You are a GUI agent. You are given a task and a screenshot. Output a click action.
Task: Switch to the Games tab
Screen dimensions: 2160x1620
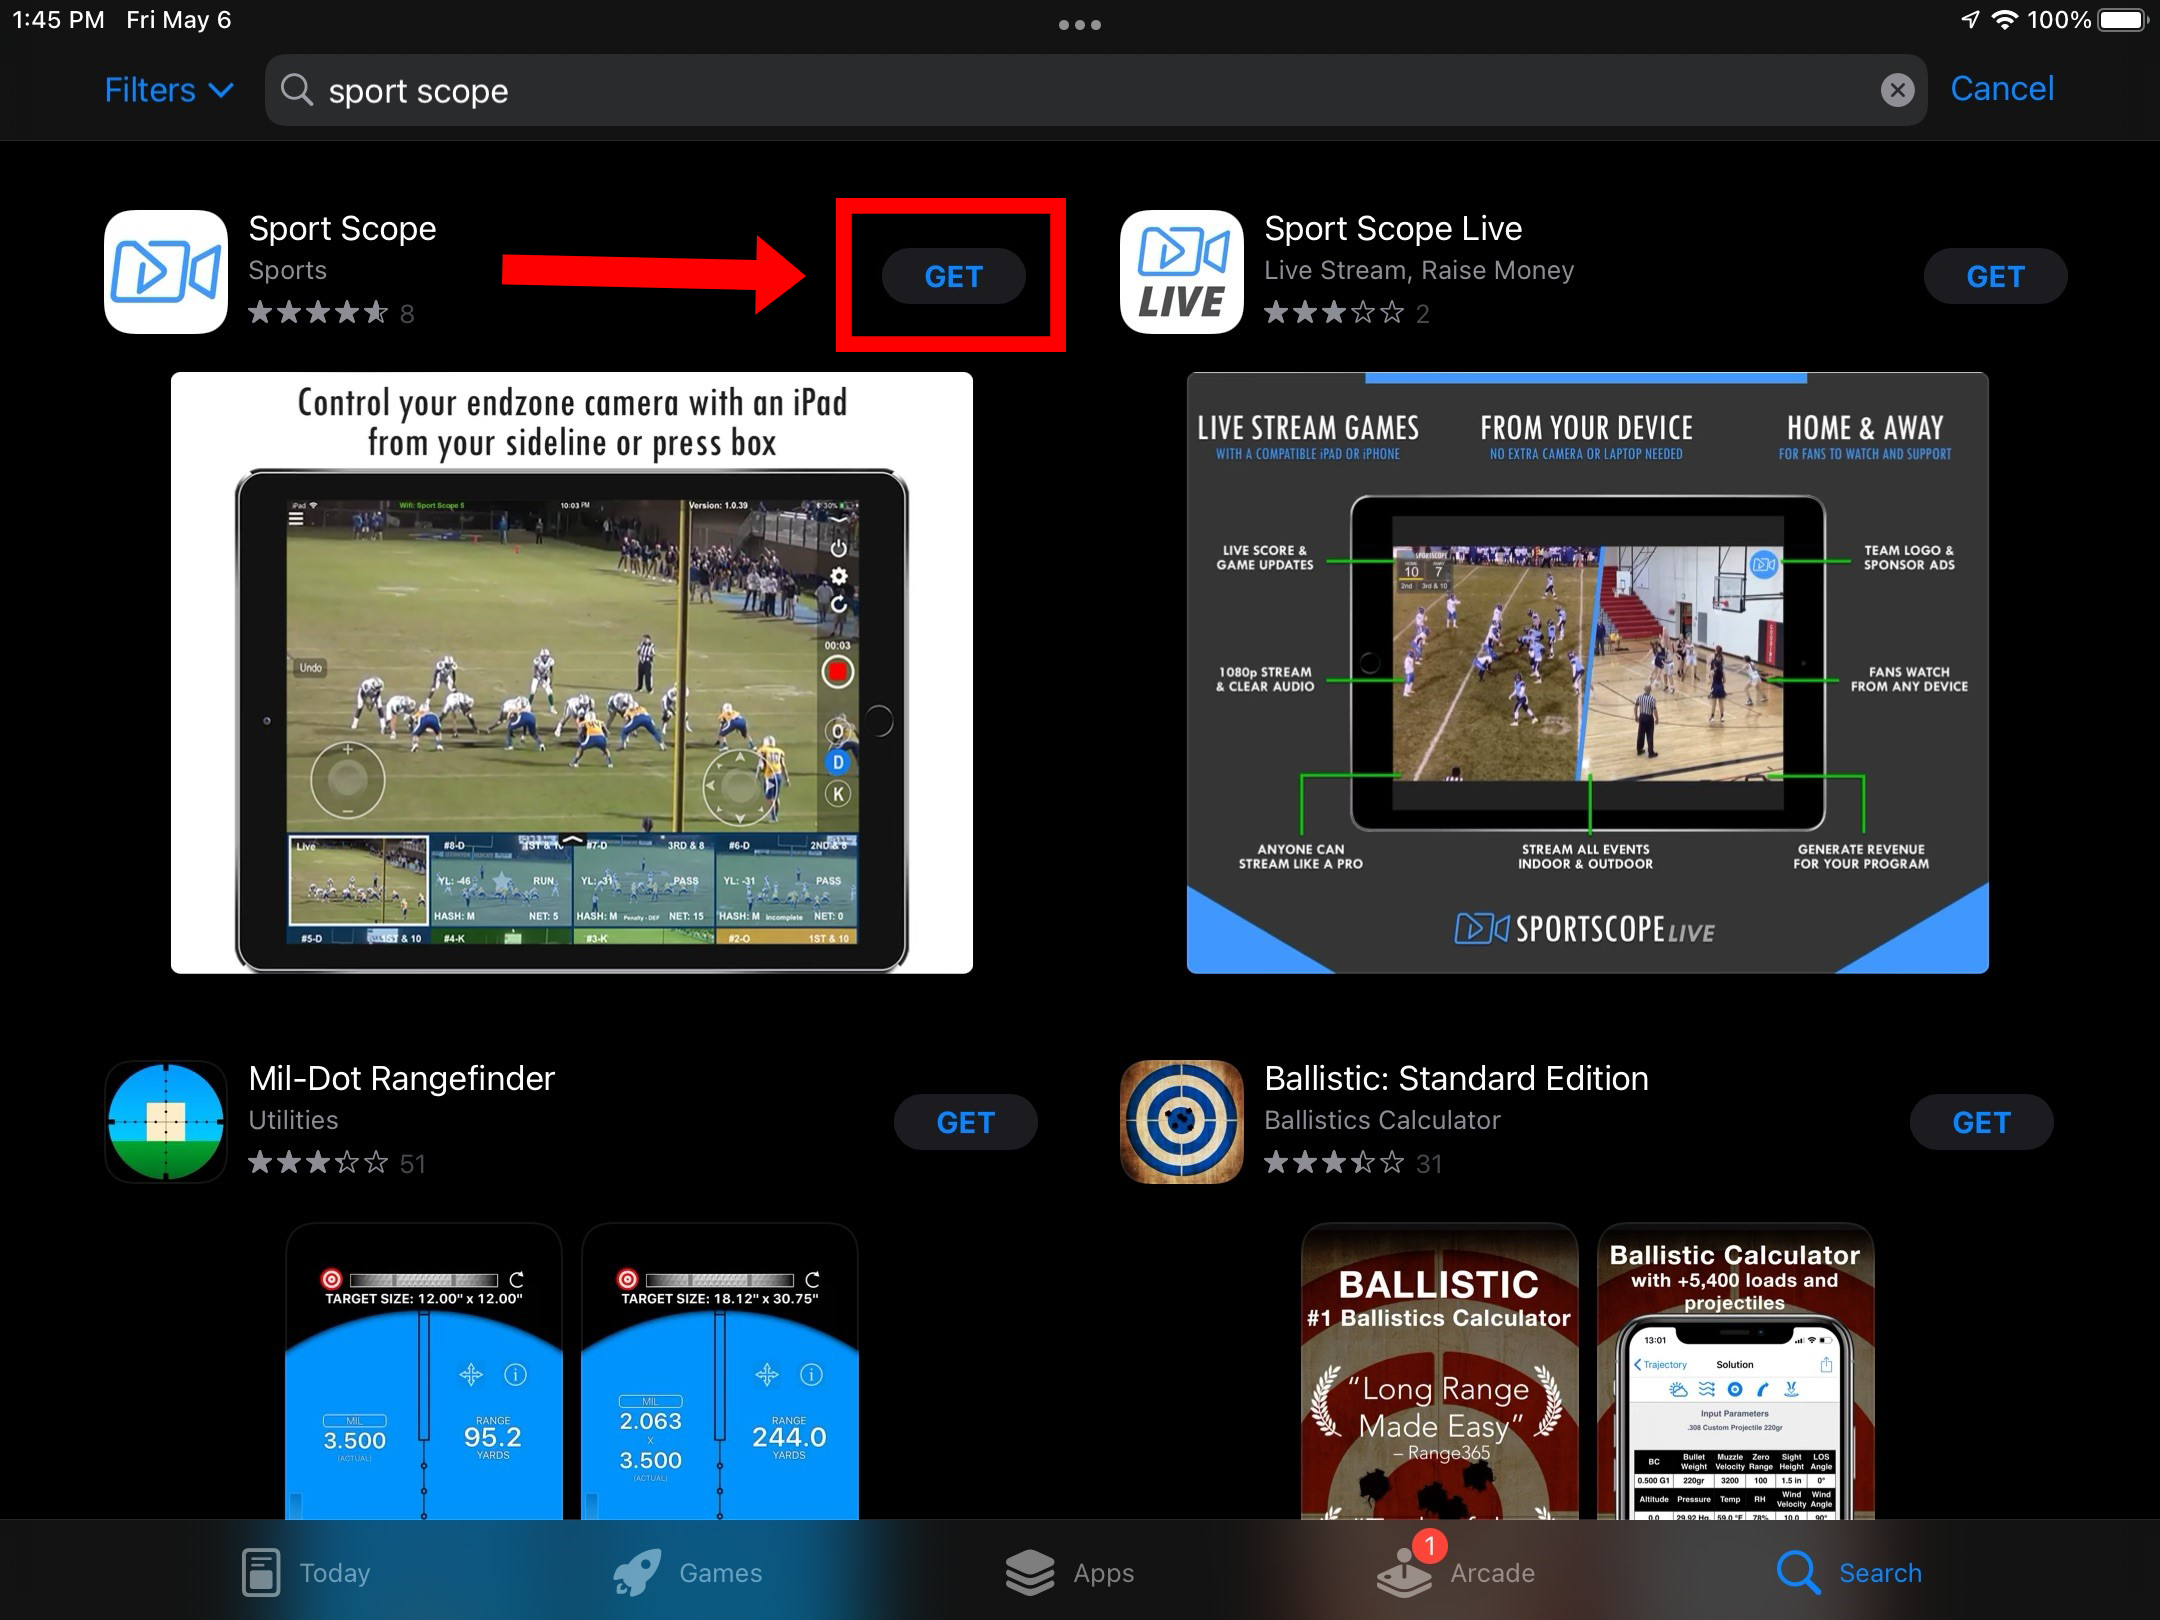pyautogui.click(x=687, y=1572)
